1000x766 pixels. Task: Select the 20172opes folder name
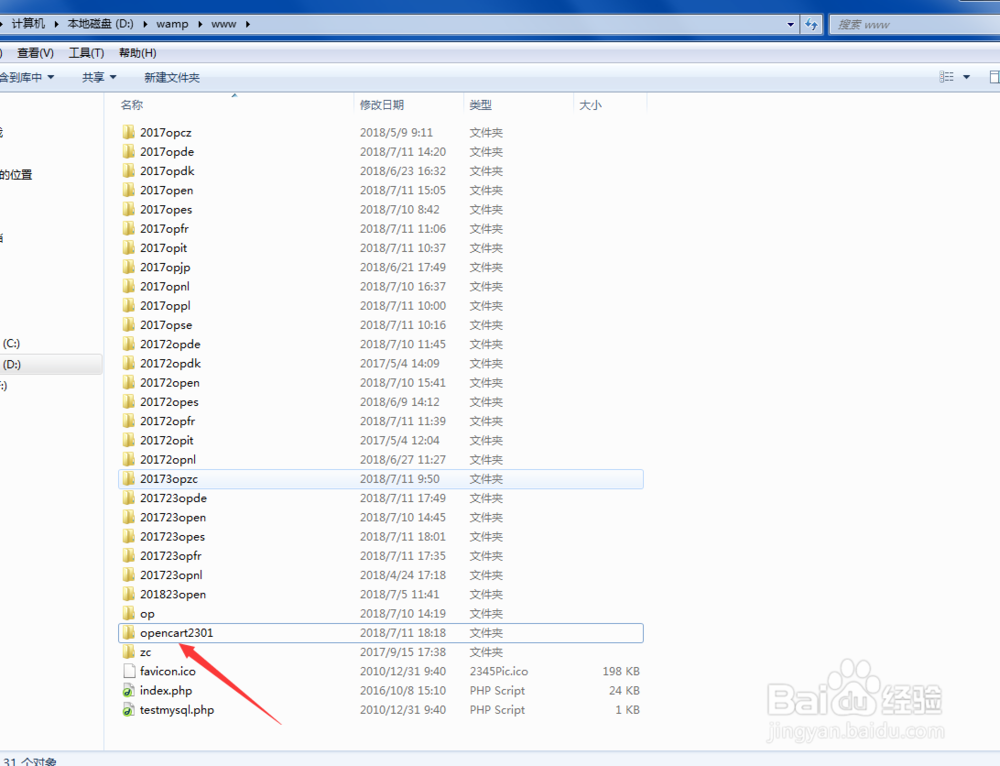coord(169,402)
